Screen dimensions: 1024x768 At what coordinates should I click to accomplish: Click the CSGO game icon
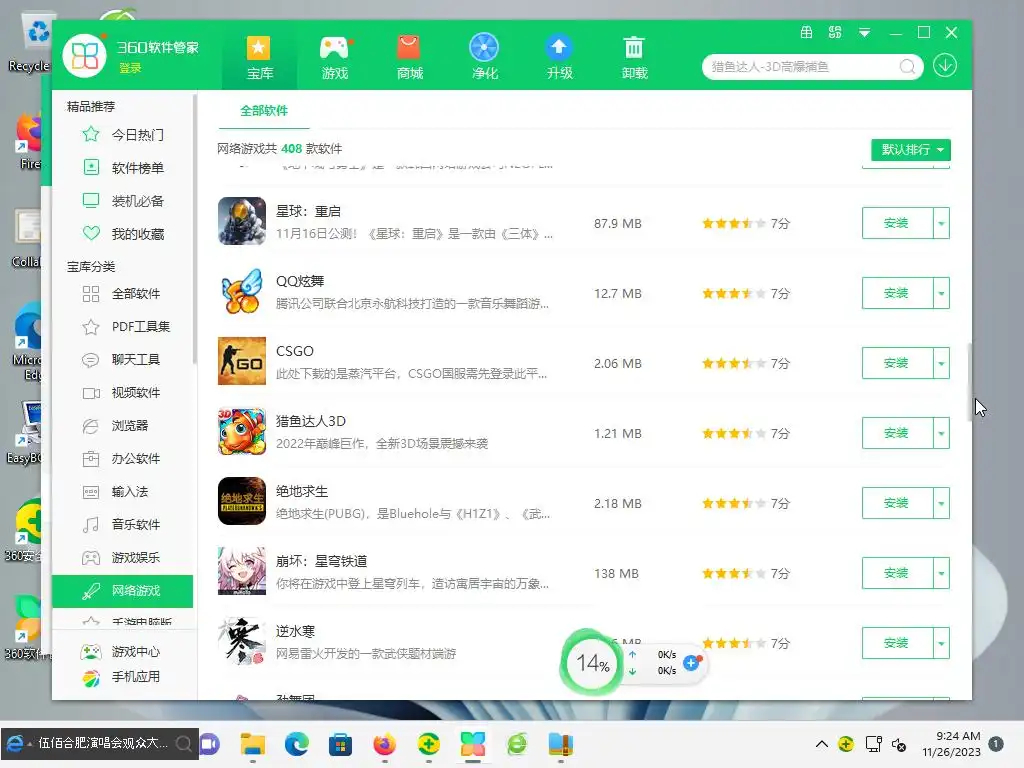pos(242,361)
